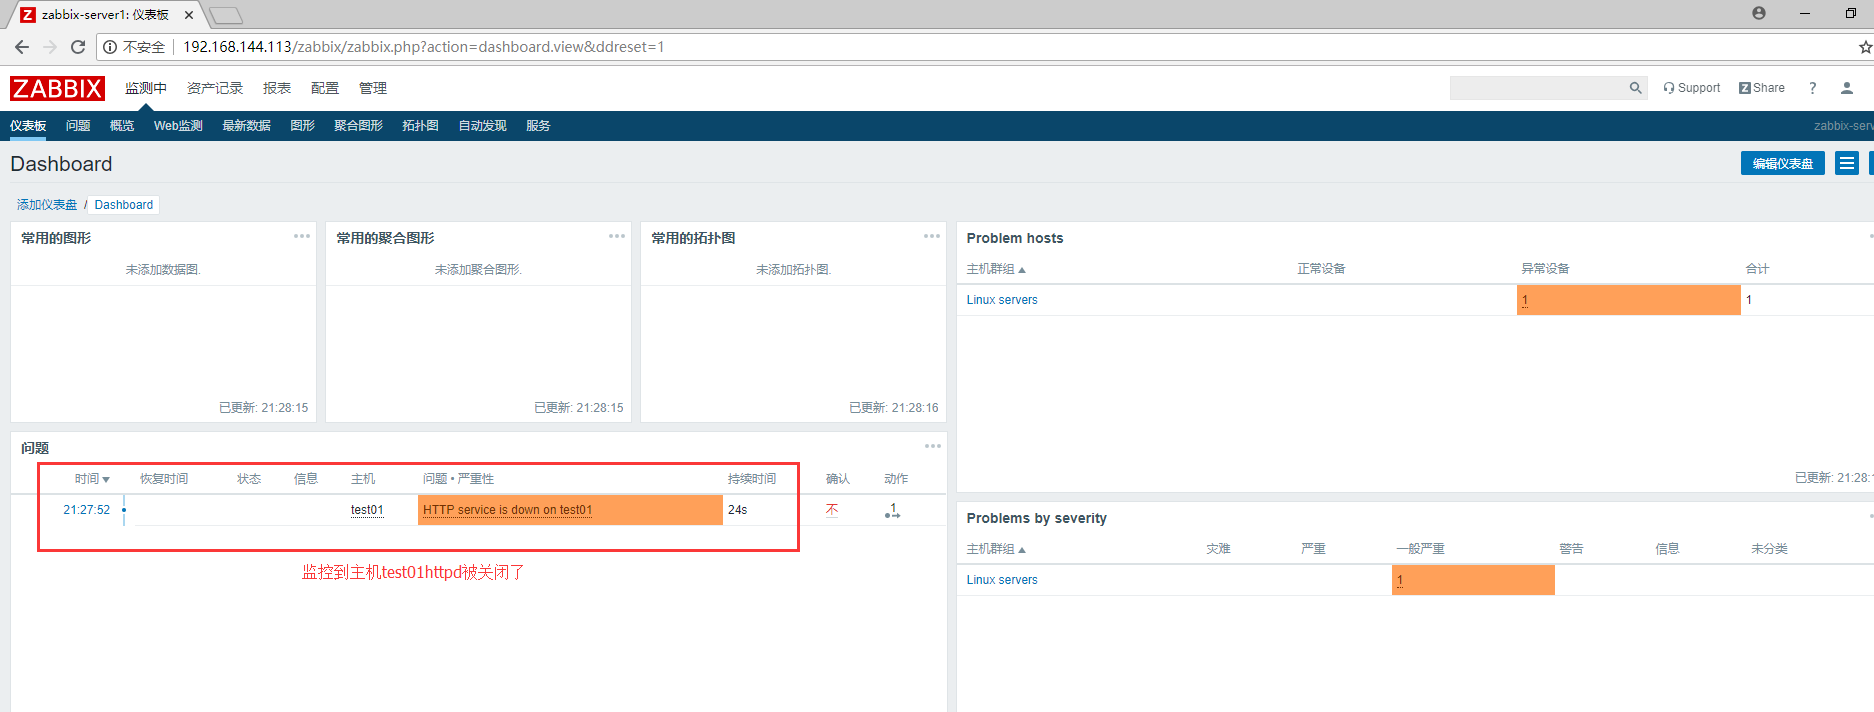Open problem time 21:27:52 link
The image size is (1874, 712).
click(x=87, y=510)
